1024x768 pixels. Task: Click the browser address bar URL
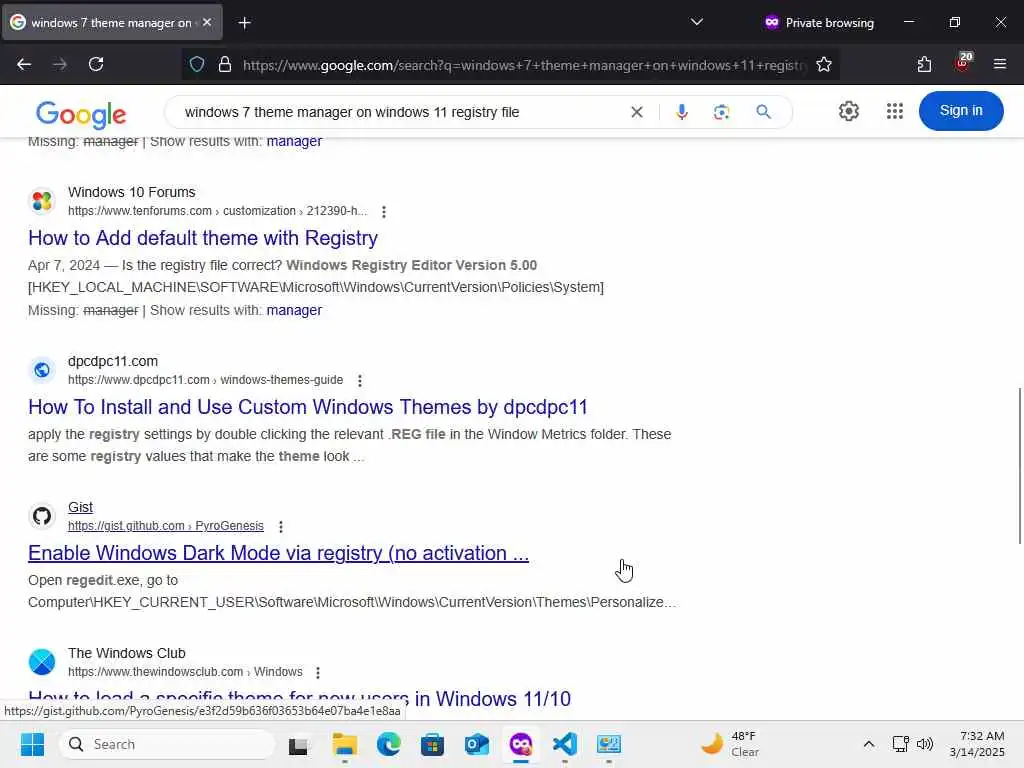tap(524, 65)
